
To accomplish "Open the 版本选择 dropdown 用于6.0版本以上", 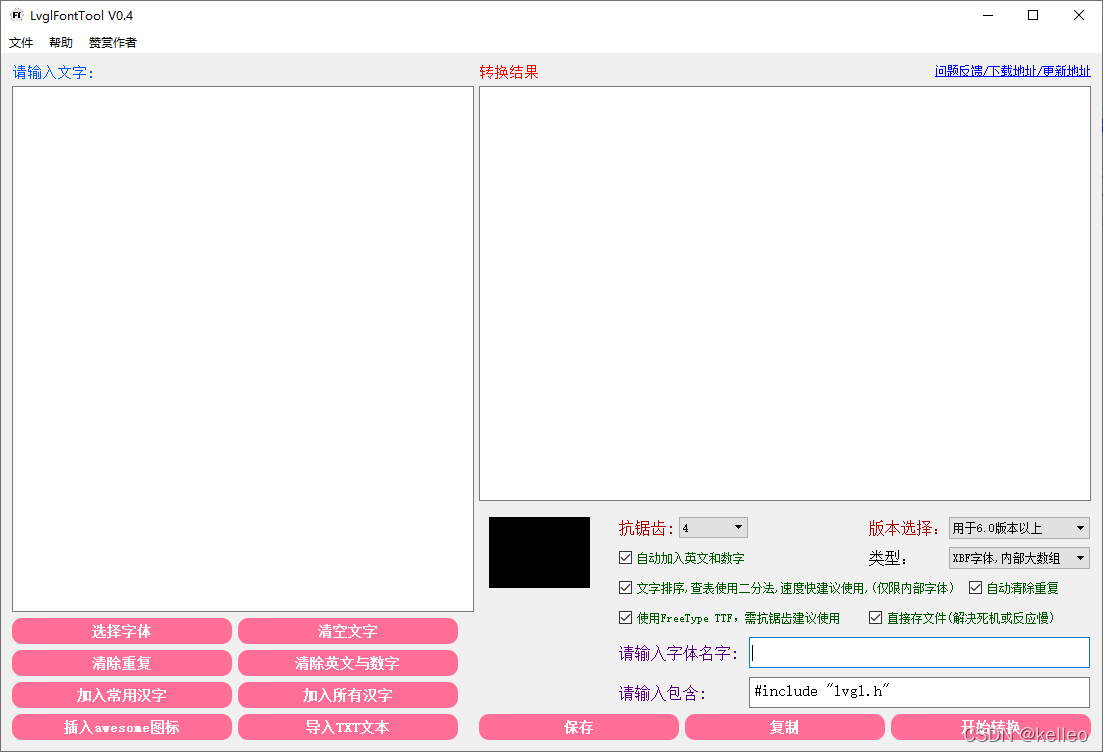I will pos(1019,528).
